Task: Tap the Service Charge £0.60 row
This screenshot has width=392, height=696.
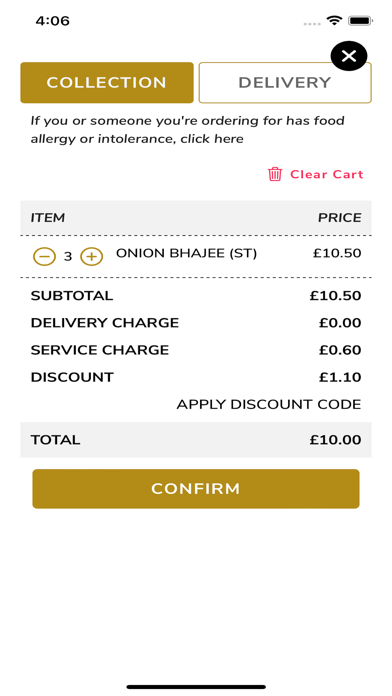Action: pos(196,350)
